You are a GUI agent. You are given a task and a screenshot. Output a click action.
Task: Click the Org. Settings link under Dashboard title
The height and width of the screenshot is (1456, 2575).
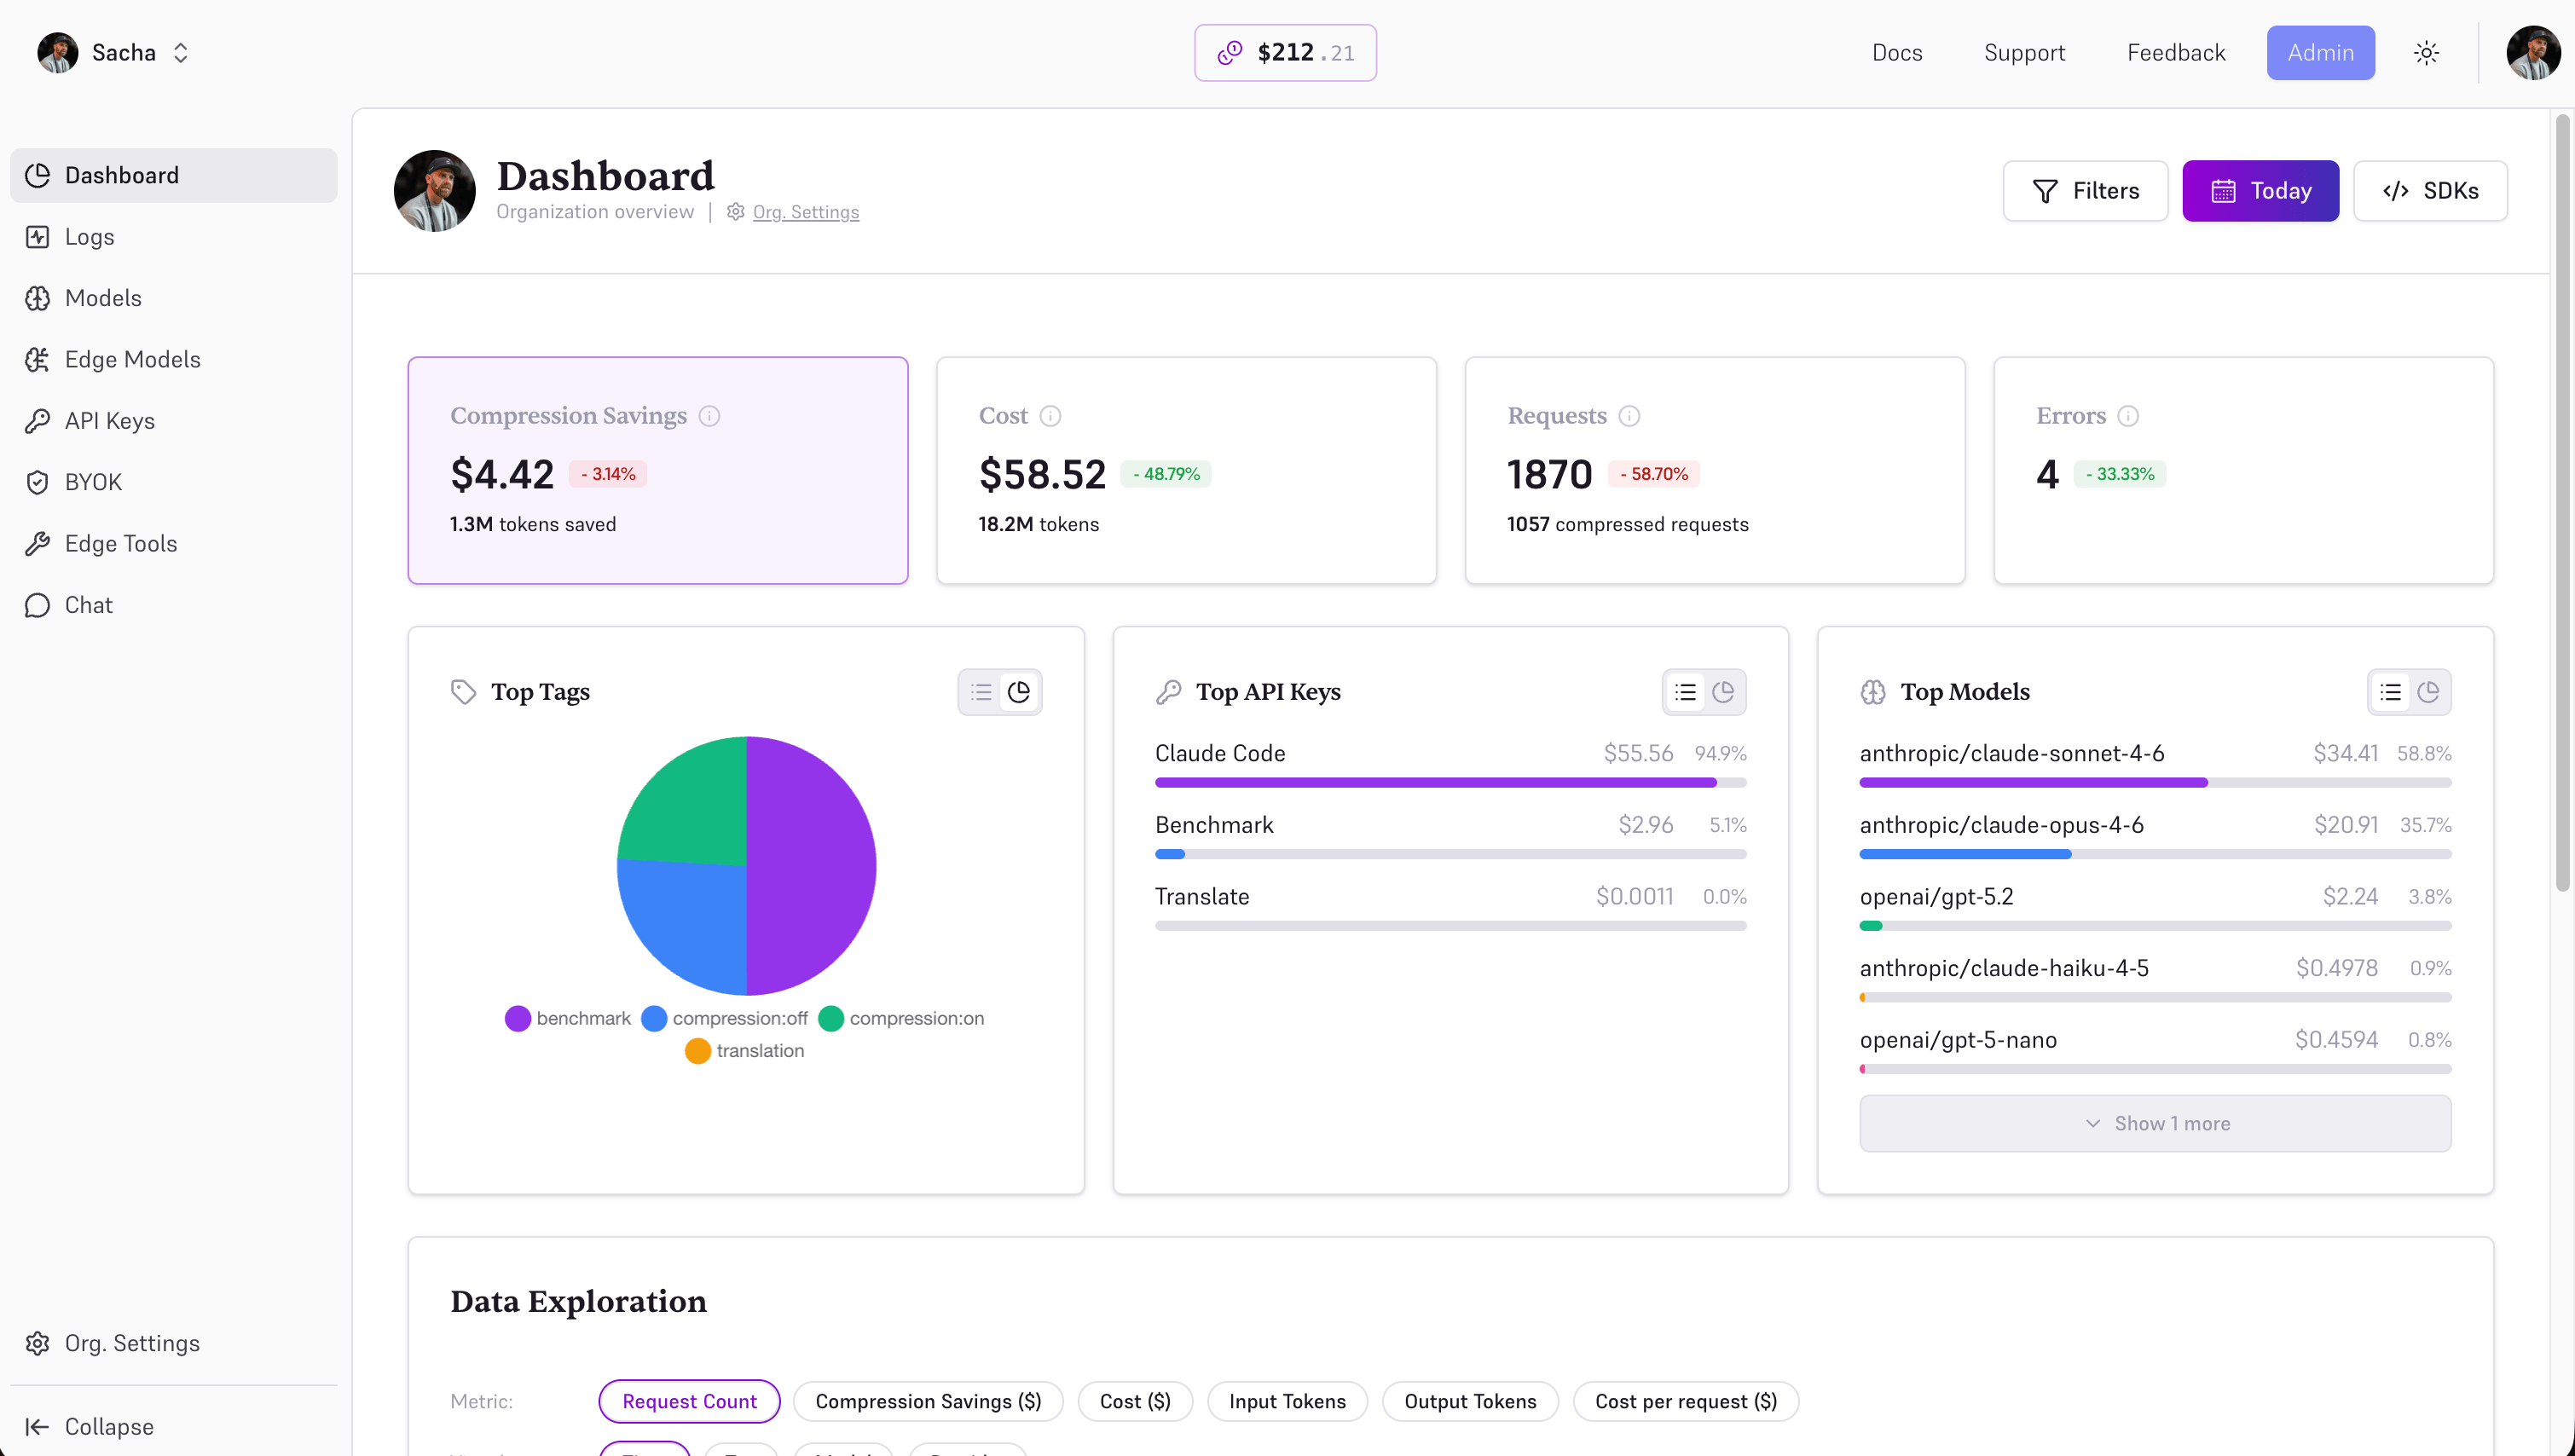[806, 212]
